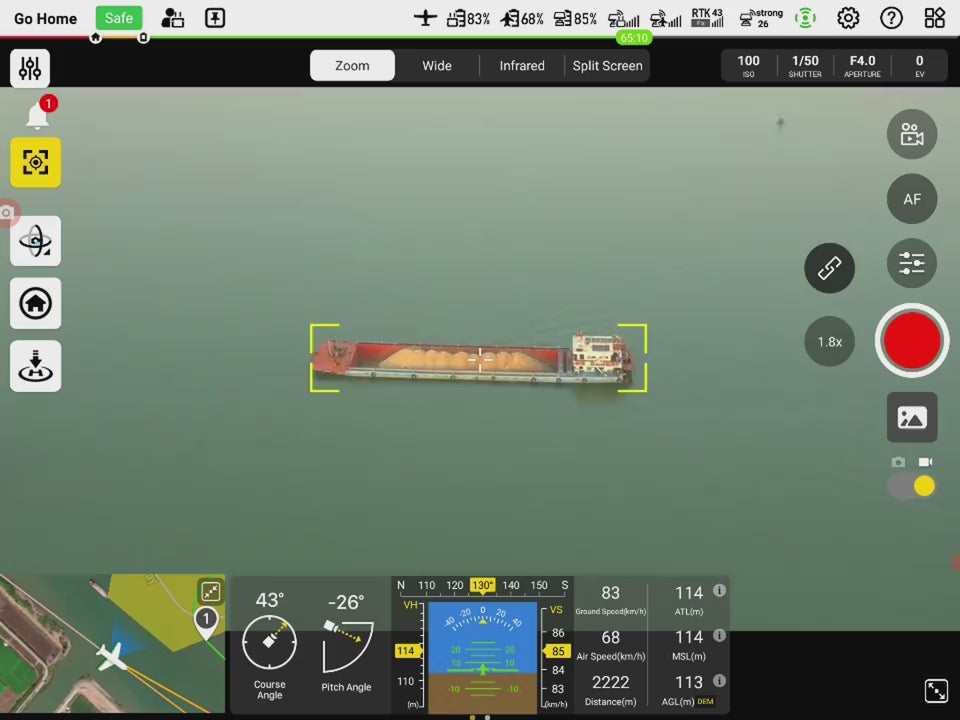Toggle the photo/video mode switch
960x720 pixels.
[912, 486]
